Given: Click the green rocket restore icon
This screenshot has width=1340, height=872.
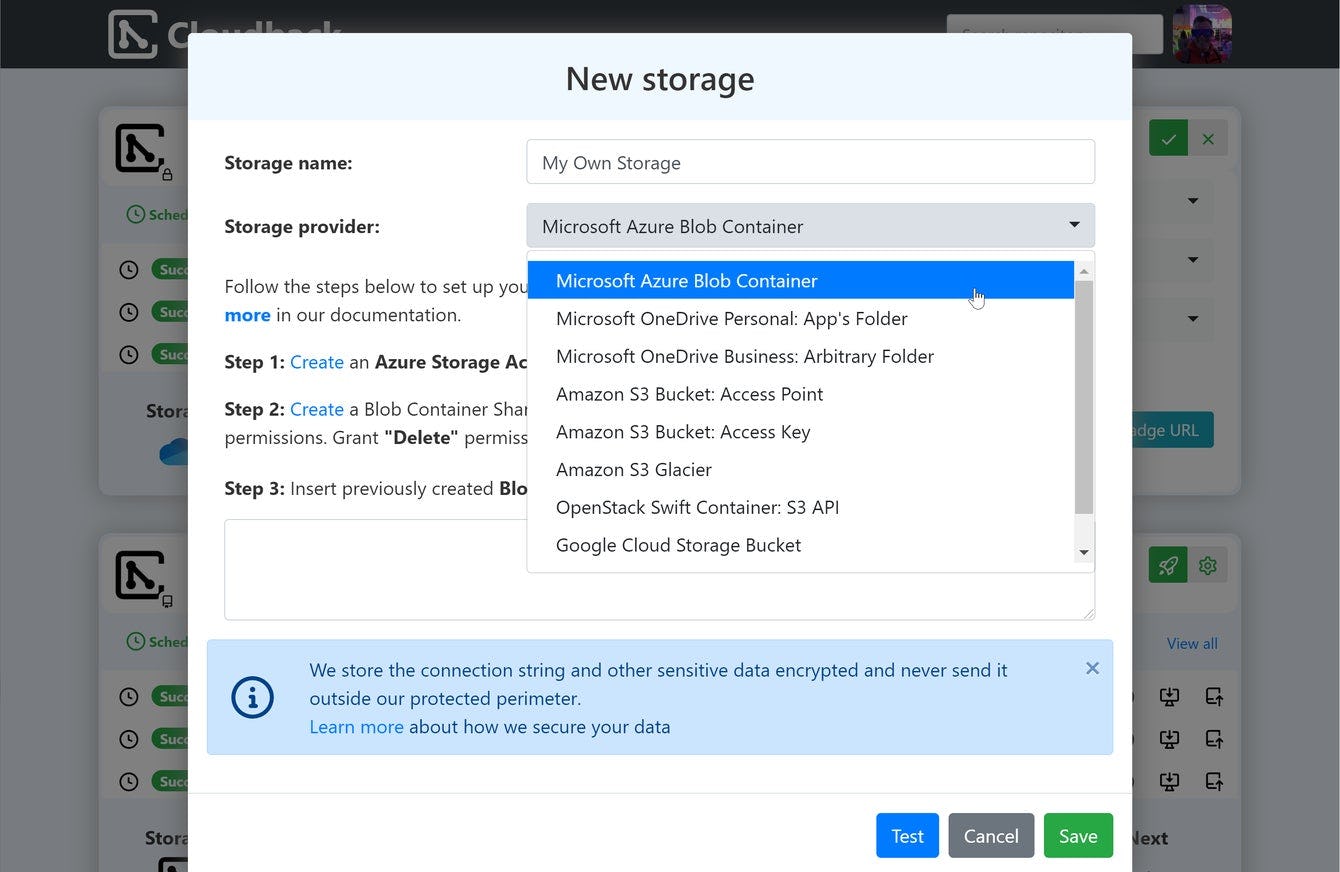Looking at the screenshot, I should [x=1168, y=565].
